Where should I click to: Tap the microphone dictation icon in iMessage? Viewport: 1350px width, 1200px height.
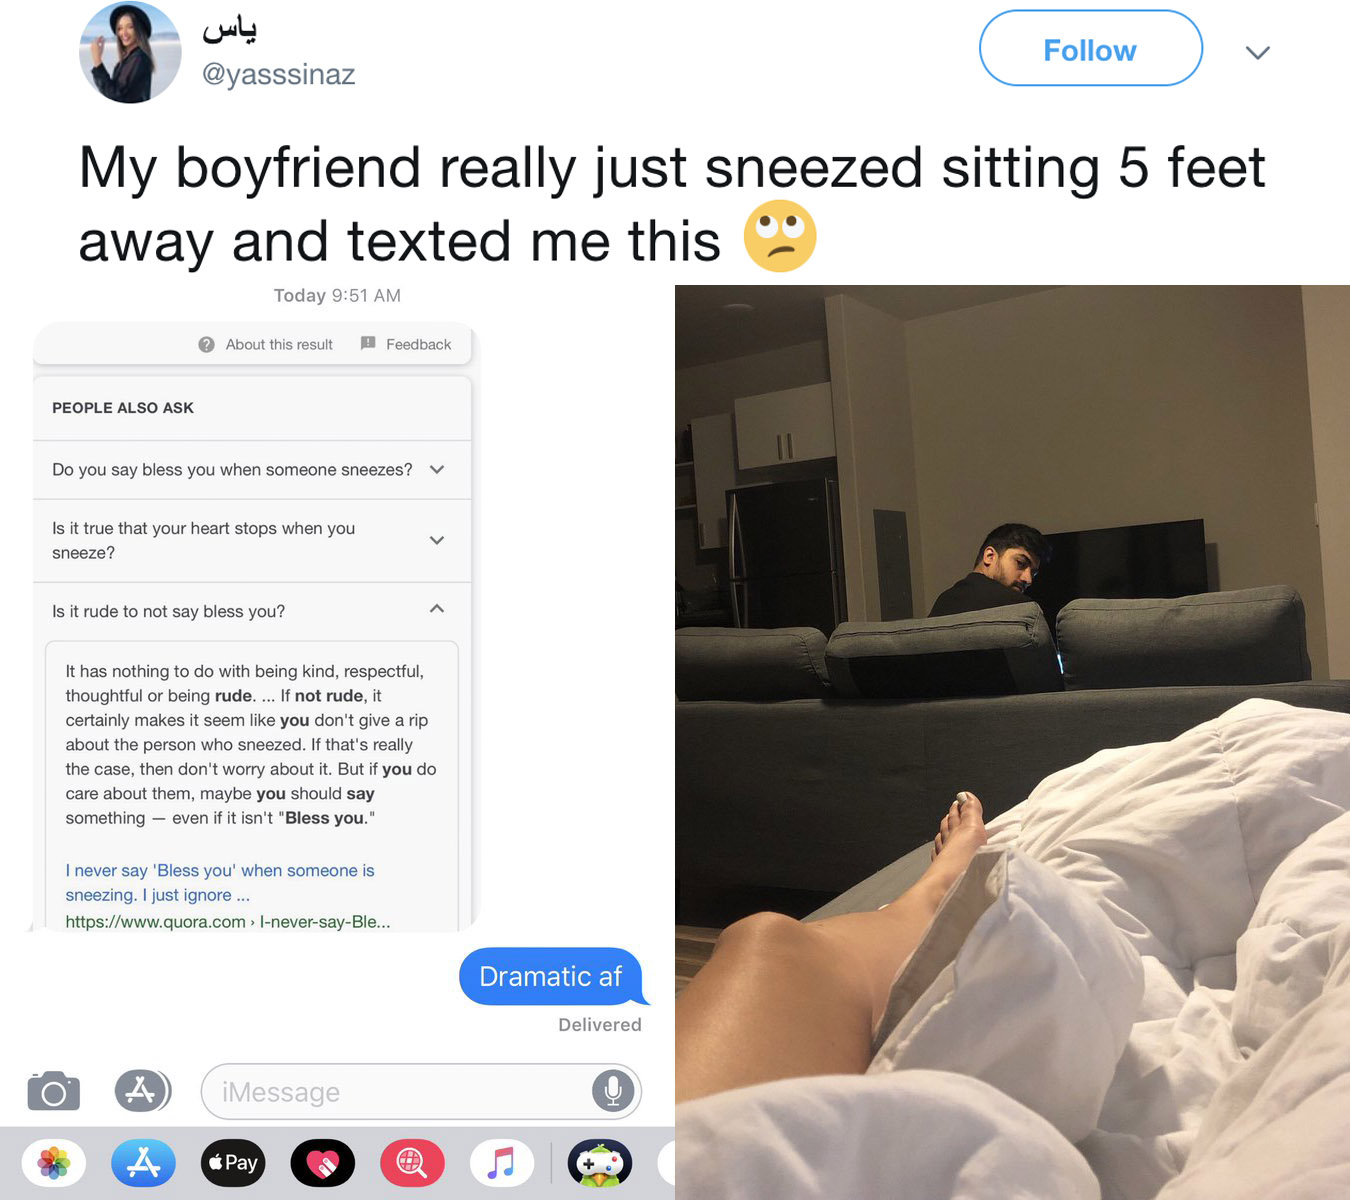point(613,1091)
